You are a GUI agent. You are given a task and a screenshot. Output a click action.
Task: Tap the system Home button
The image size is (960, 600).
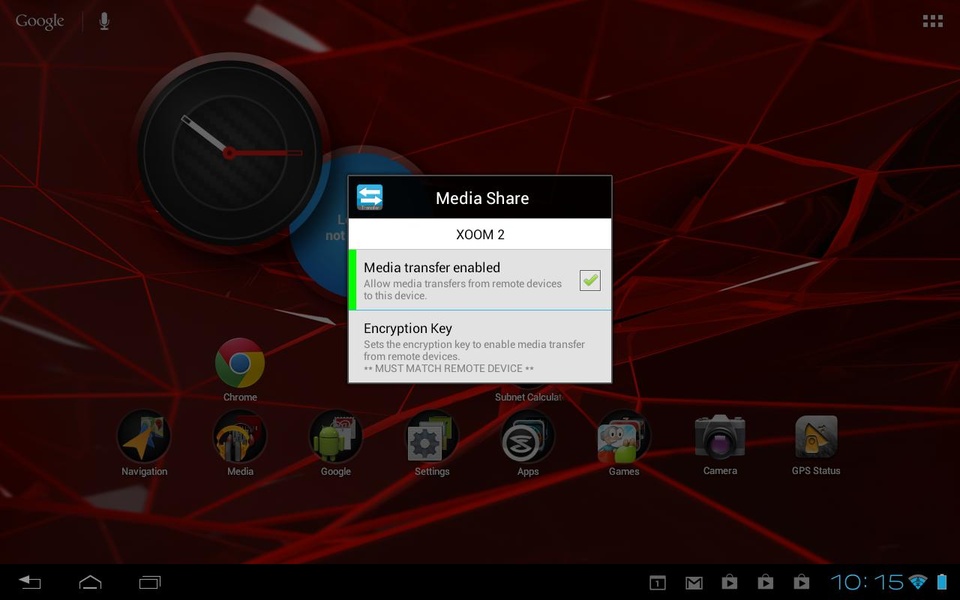(90, 582)
